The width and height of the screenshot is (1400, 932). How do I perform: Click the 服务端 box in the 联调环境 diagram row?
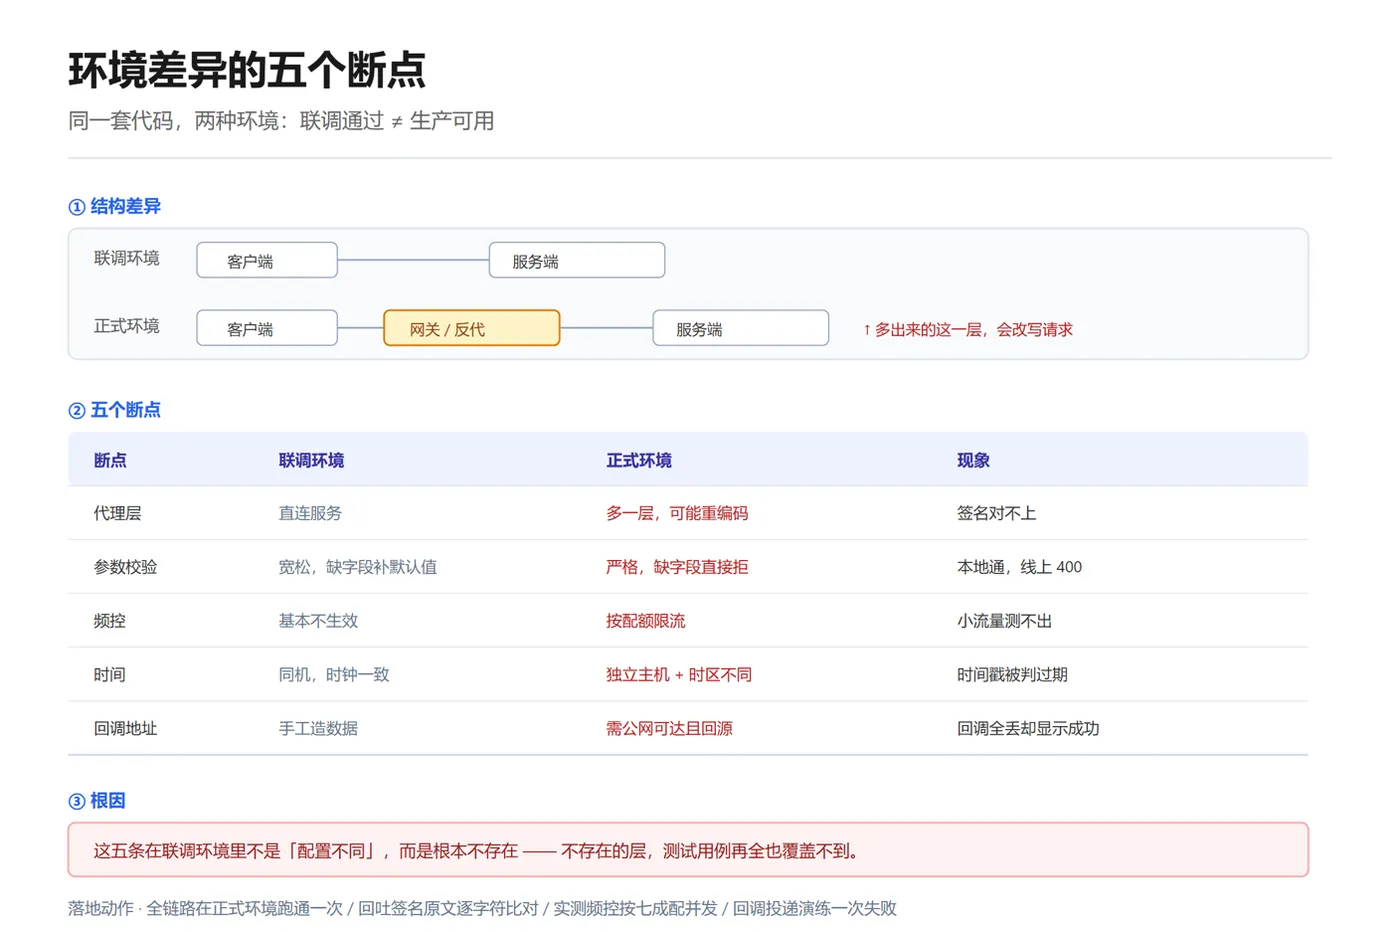(x=577, y=260)
